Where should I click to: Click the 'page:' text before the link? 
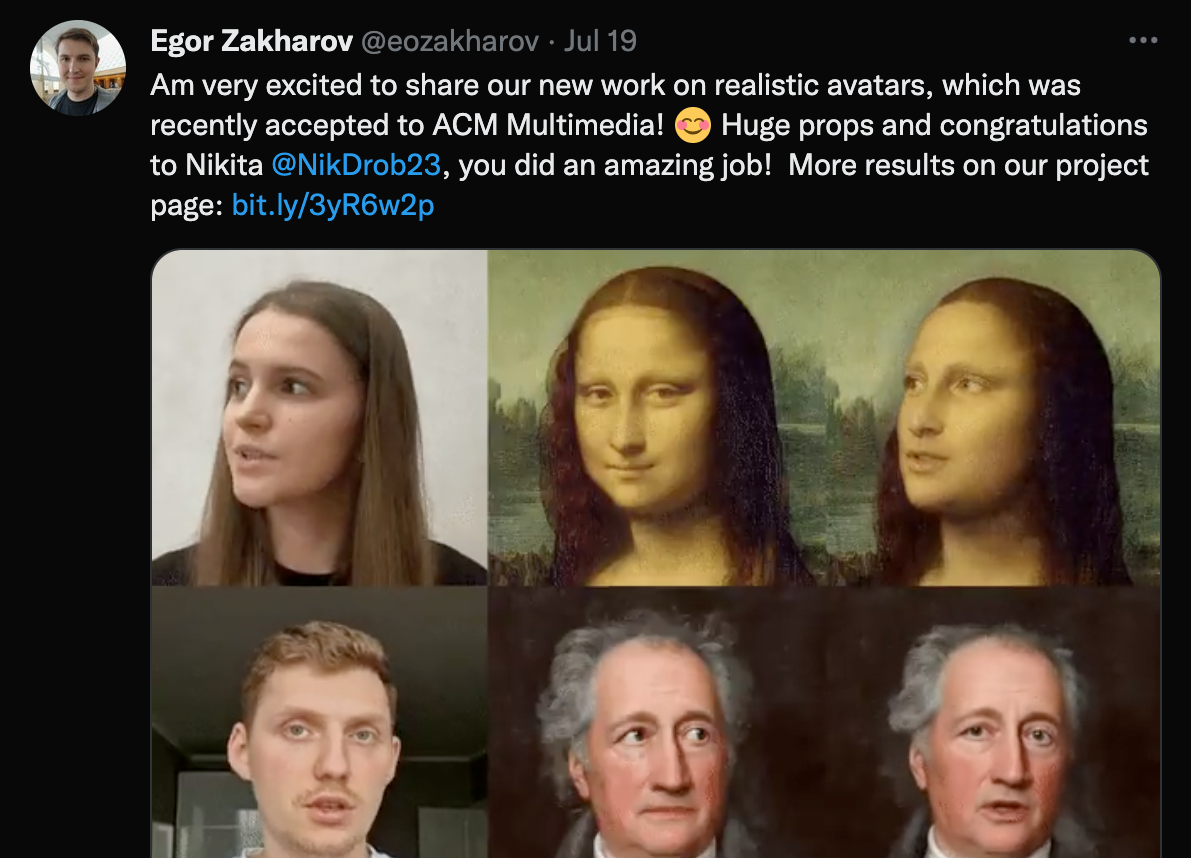[x=187, y=206]
